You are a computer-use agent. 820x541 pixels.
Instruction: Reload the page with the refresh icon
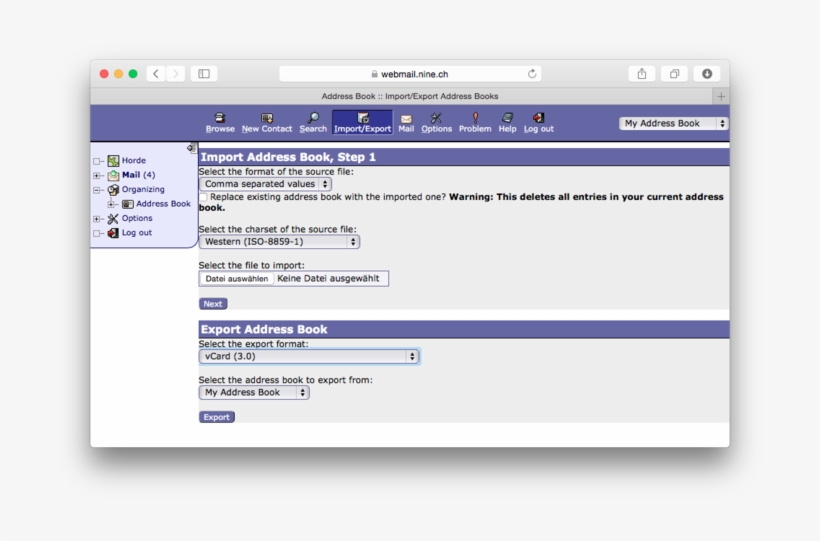532,74
